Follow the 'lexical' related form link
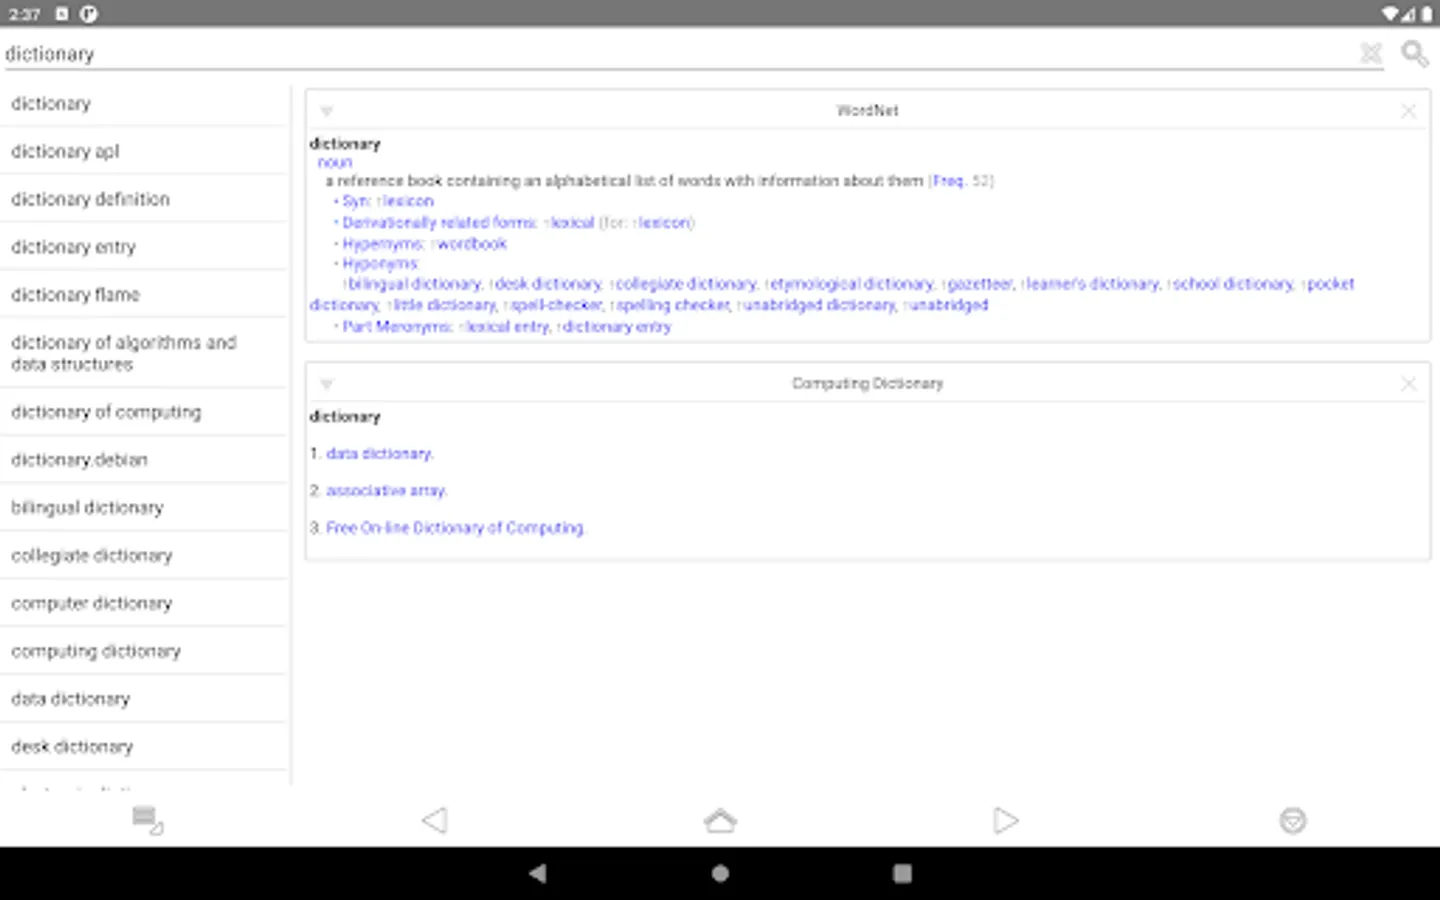The width and height of the screenshot is (1440, 900). [572, 222]
